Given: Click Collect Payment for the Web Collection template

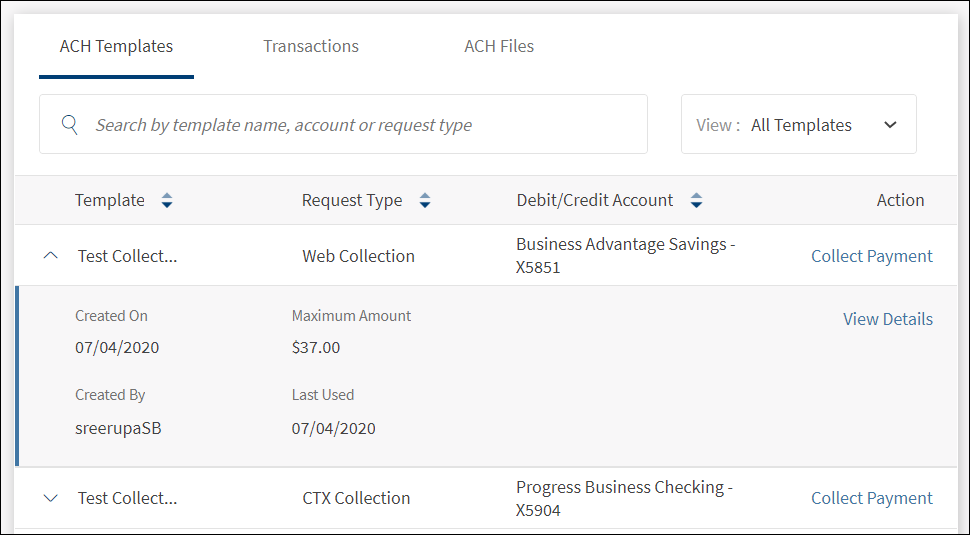Looking at the screenshot, I should click(871, 256).
